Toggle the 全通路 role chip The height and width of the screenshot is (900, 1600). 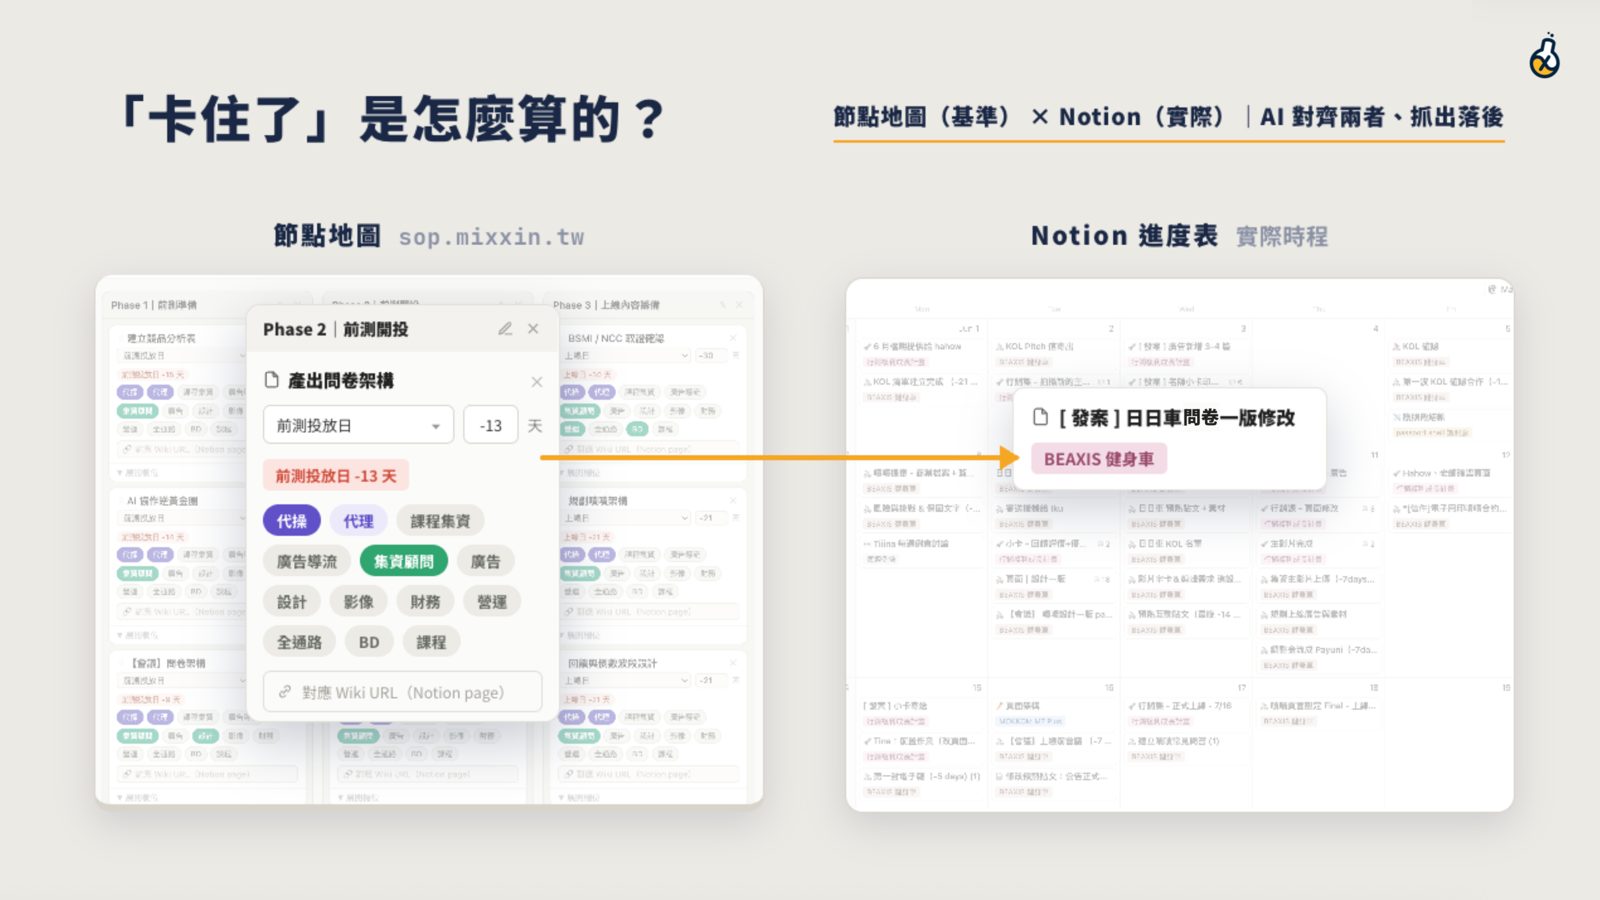click(x=299, y=642)
